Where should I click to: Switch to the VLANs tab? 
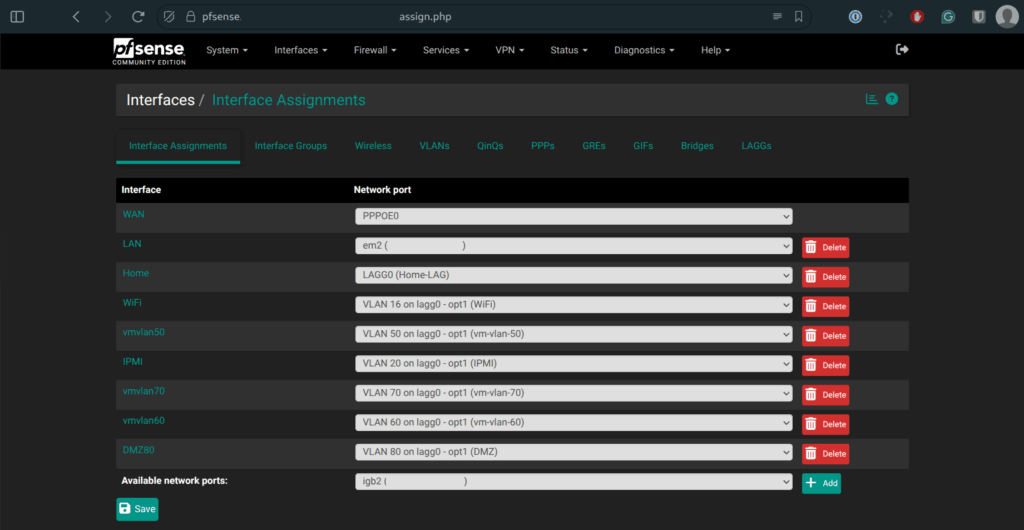[434, 146]
